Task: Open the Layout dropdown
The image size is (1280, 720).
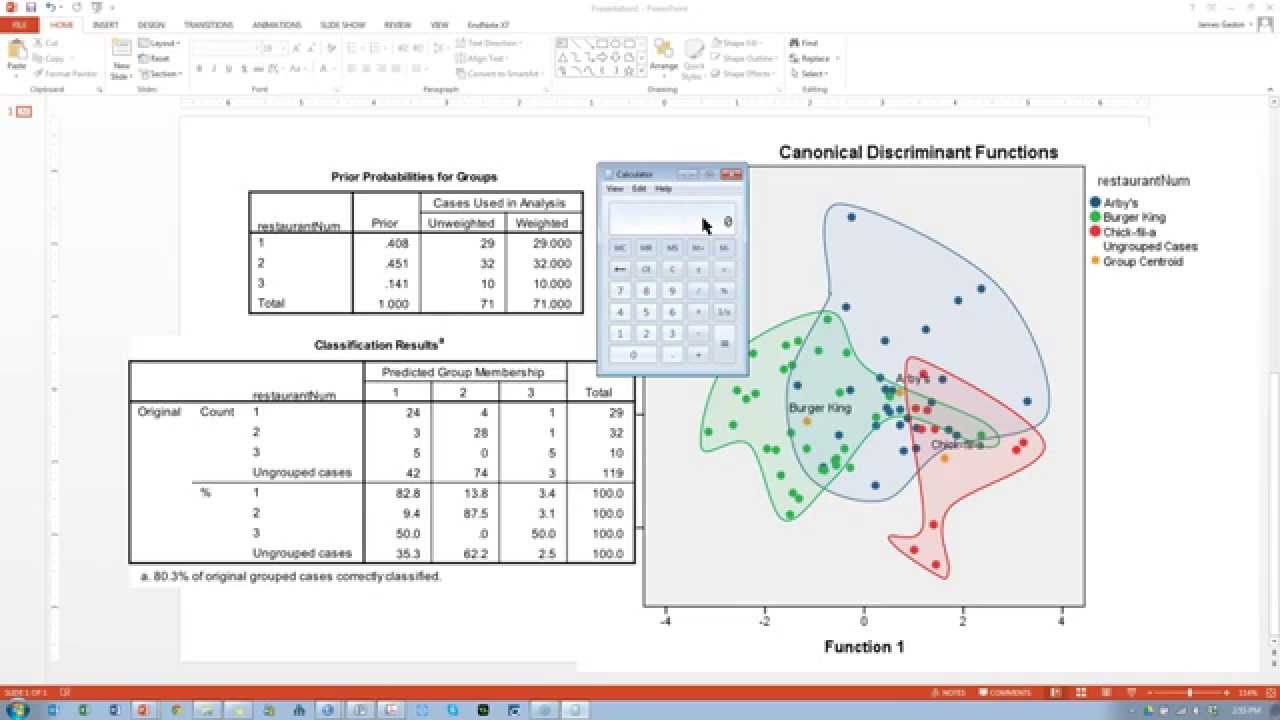Action: (159, 43)
